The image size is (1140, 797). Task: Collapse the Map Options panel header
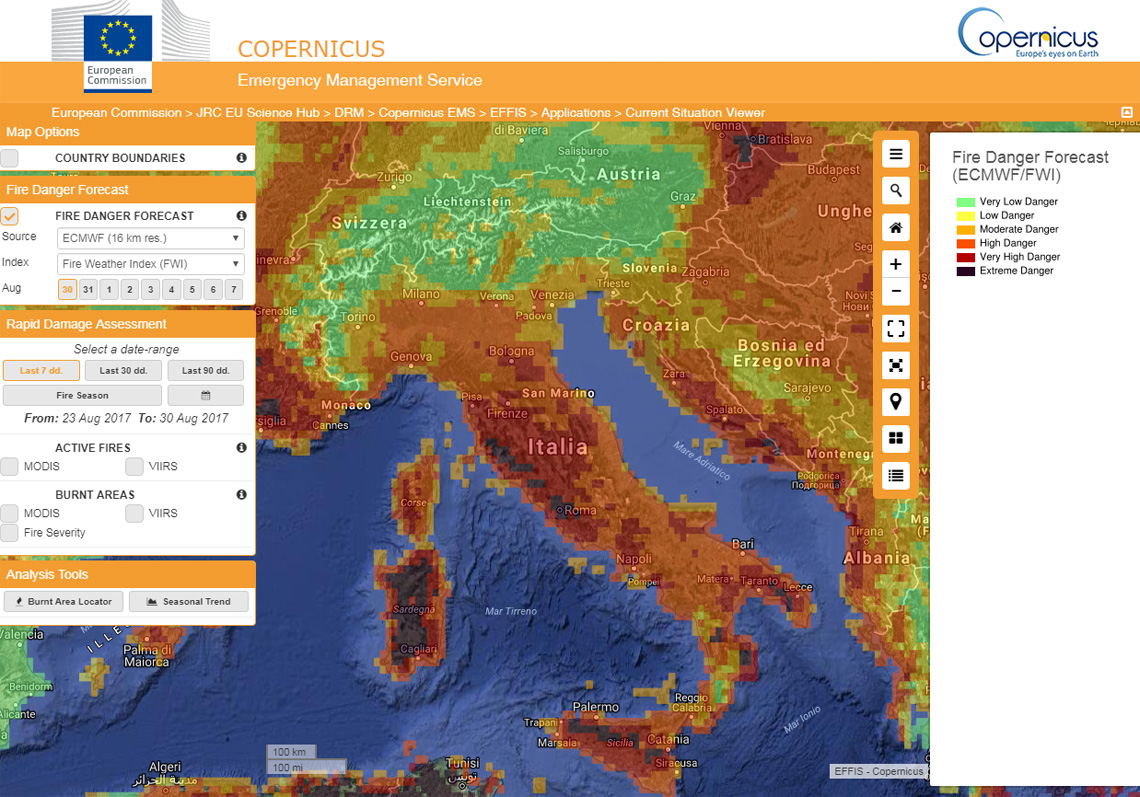[127, 132]
